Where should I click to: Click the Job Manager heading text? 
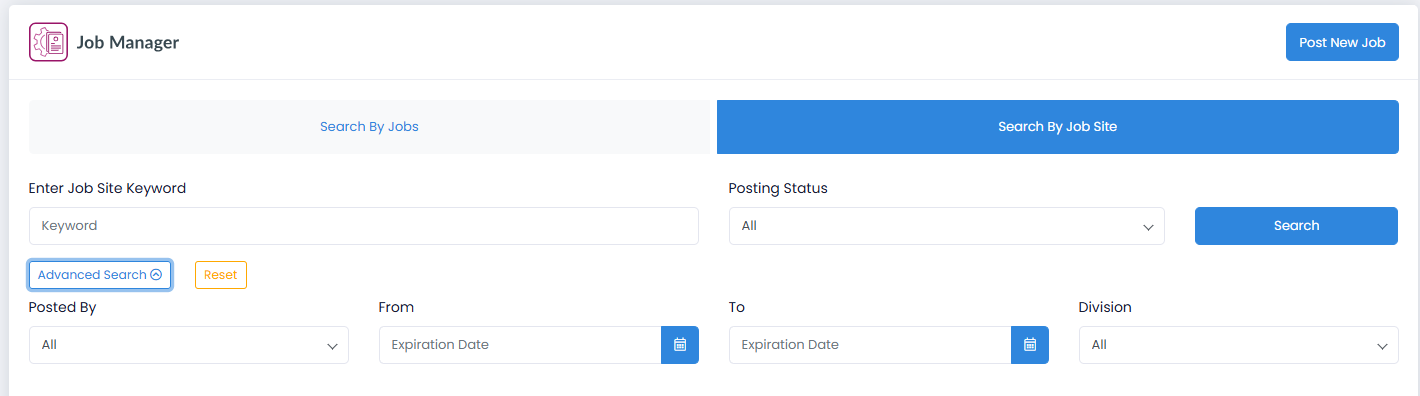[x=128, y=43]
